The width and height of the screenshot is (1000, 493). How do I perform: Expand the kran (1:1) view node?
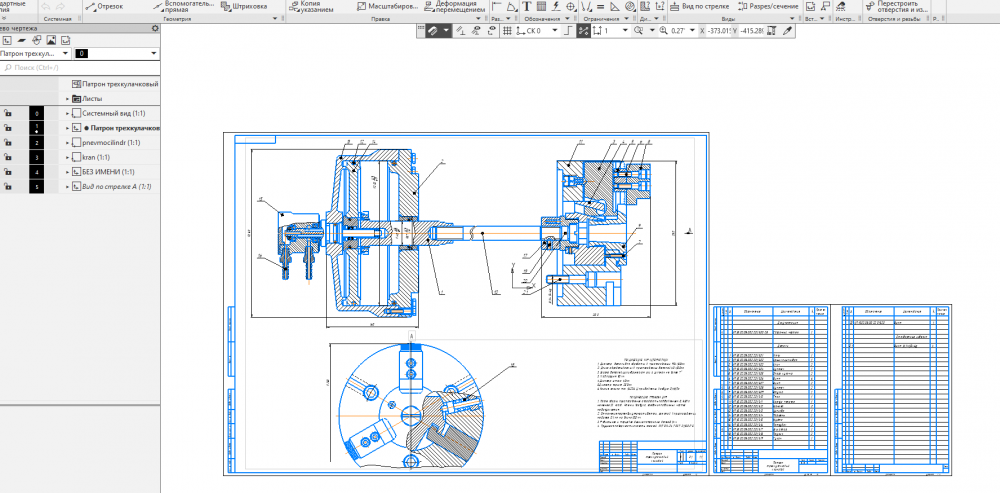68,158
